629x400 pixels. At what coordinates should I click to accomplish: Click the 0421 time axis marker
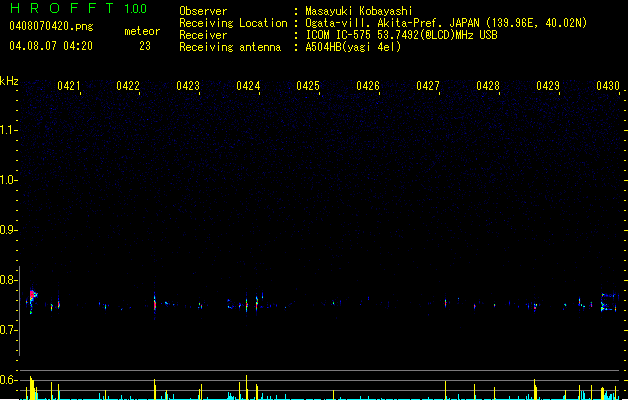tap(69, 86)
